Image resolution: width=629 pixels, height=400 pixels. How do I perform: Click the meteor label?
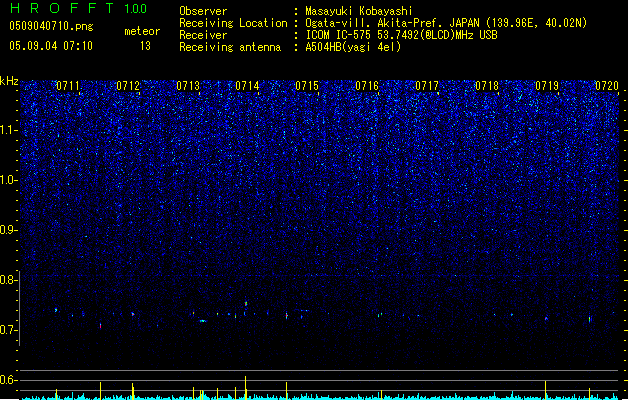tap(142, 31)
